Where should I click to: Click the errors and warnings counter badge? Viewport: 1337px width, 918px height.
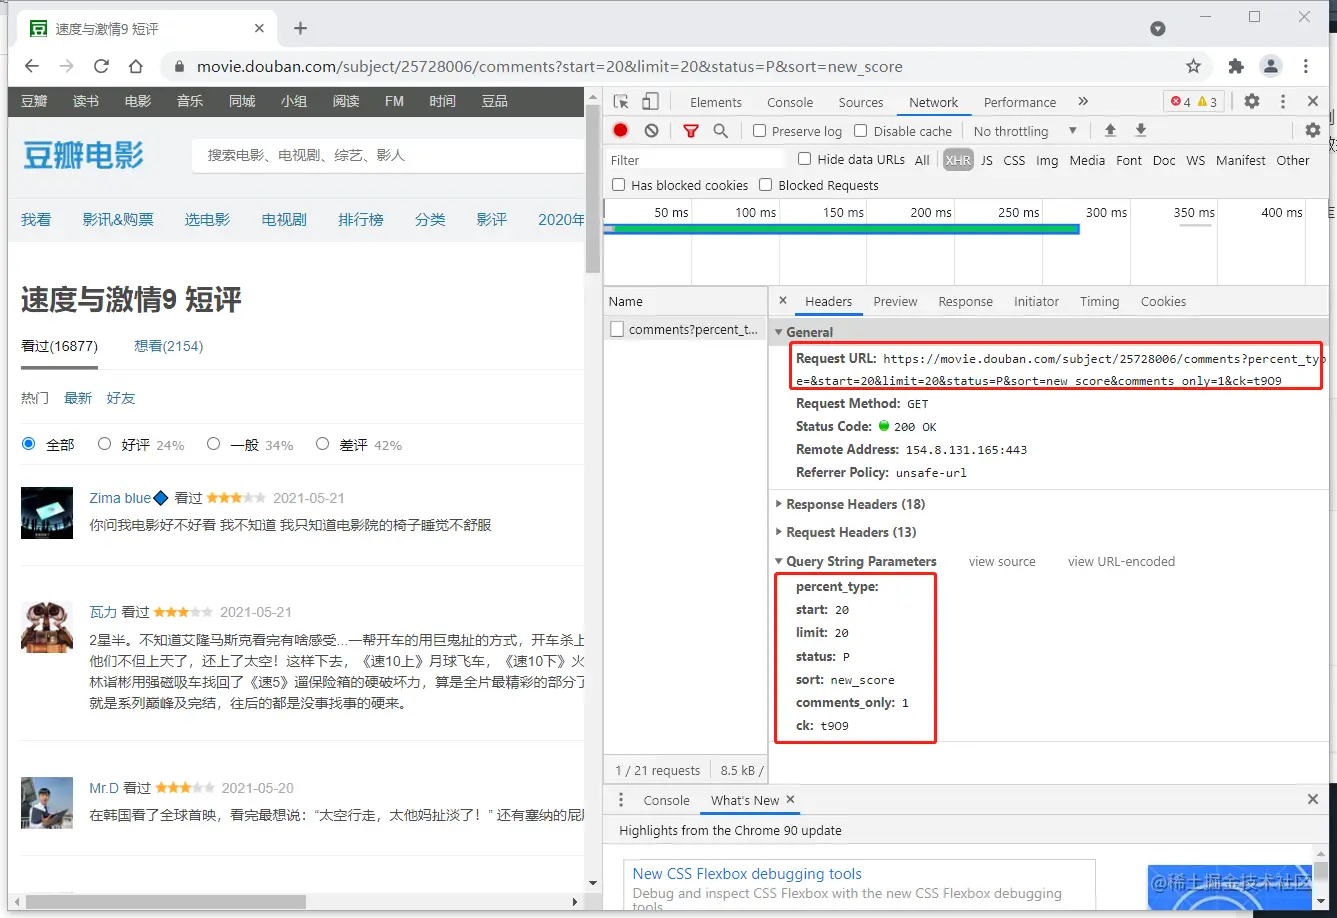pyautogui.click(x=1194, y=102)
